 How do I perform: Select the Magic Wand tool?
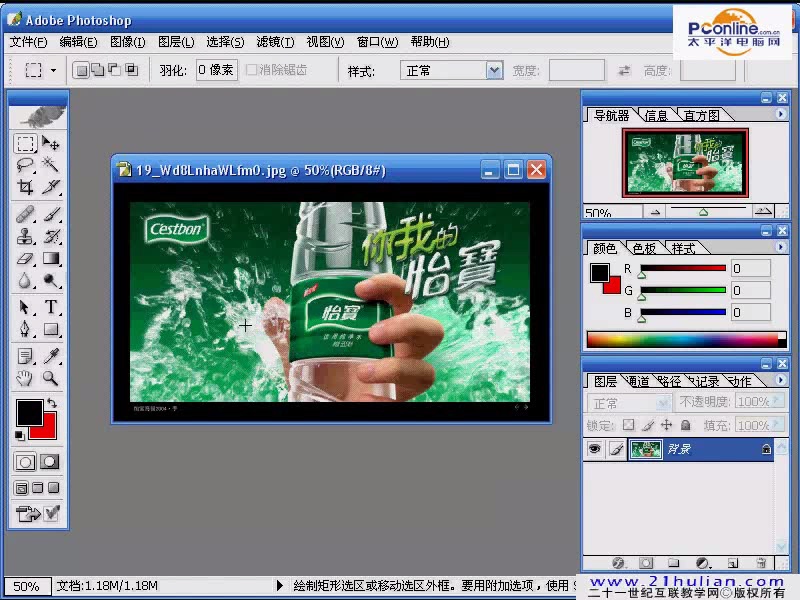coord(51,165)
